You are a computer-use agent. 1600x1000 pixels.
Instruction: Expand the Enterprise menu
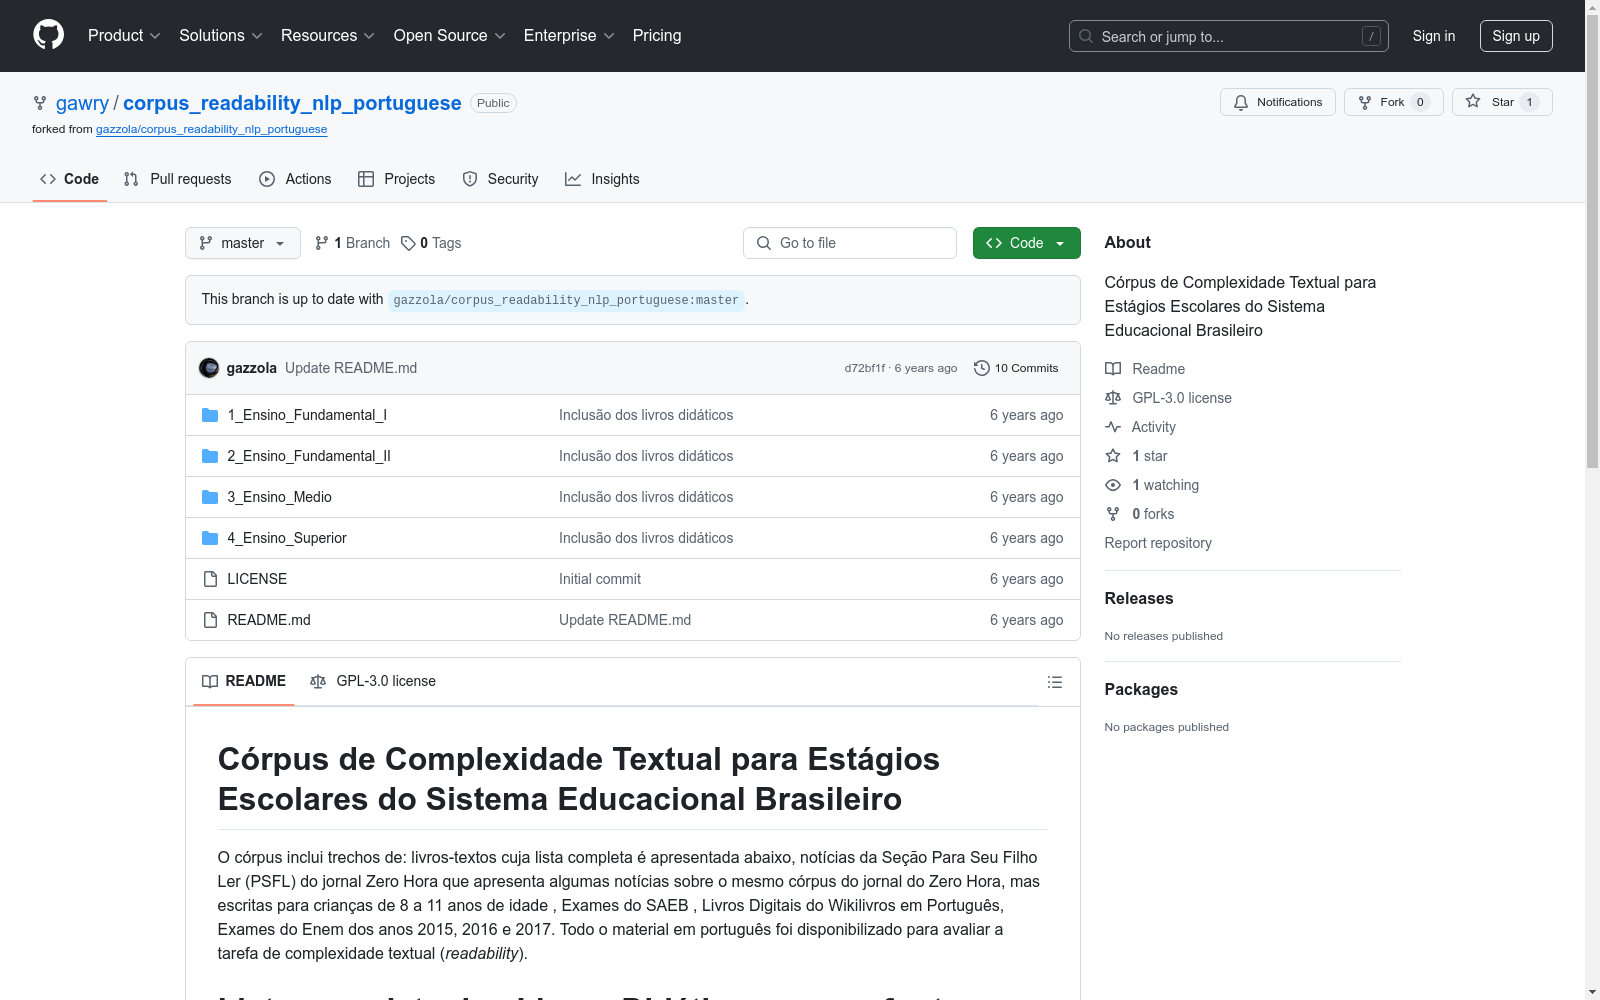[x=569, y=35]
